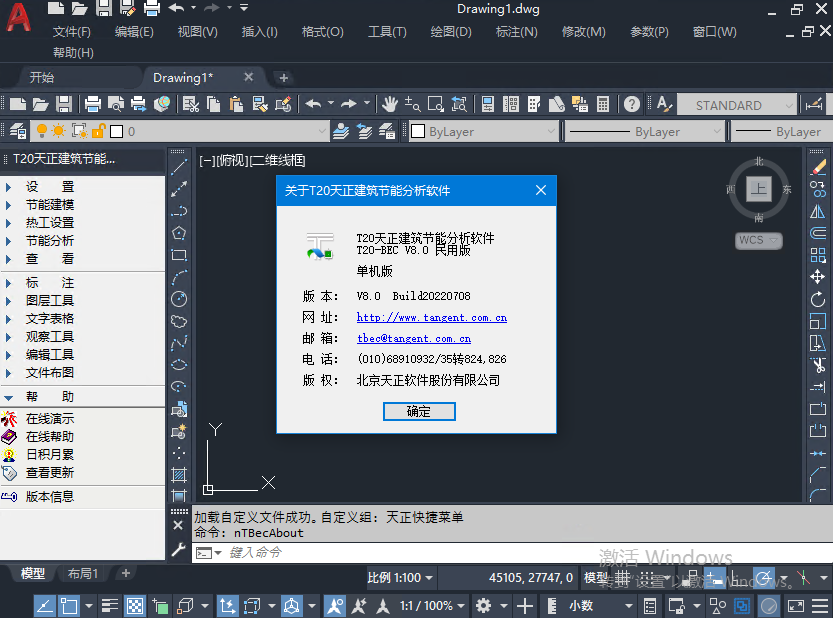Viewport: 833px width, 618px height.
Task: Select the Rotate tool icon
Action: 818,299
